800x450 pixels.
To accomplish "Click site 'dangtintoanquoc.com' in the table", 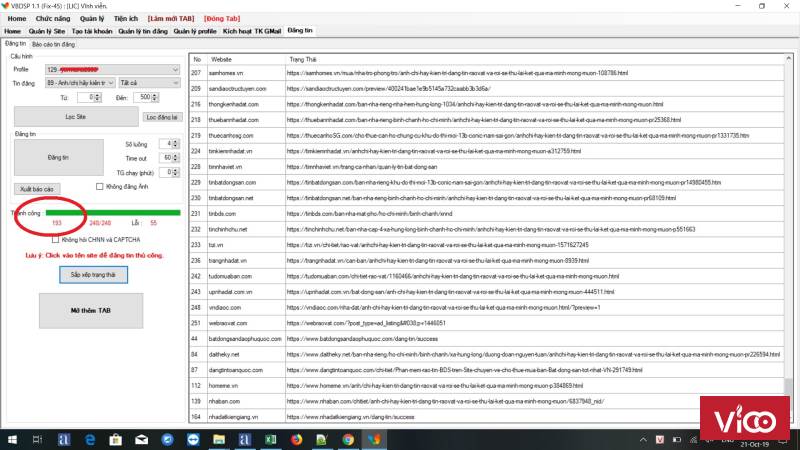I will coord(236,370).
